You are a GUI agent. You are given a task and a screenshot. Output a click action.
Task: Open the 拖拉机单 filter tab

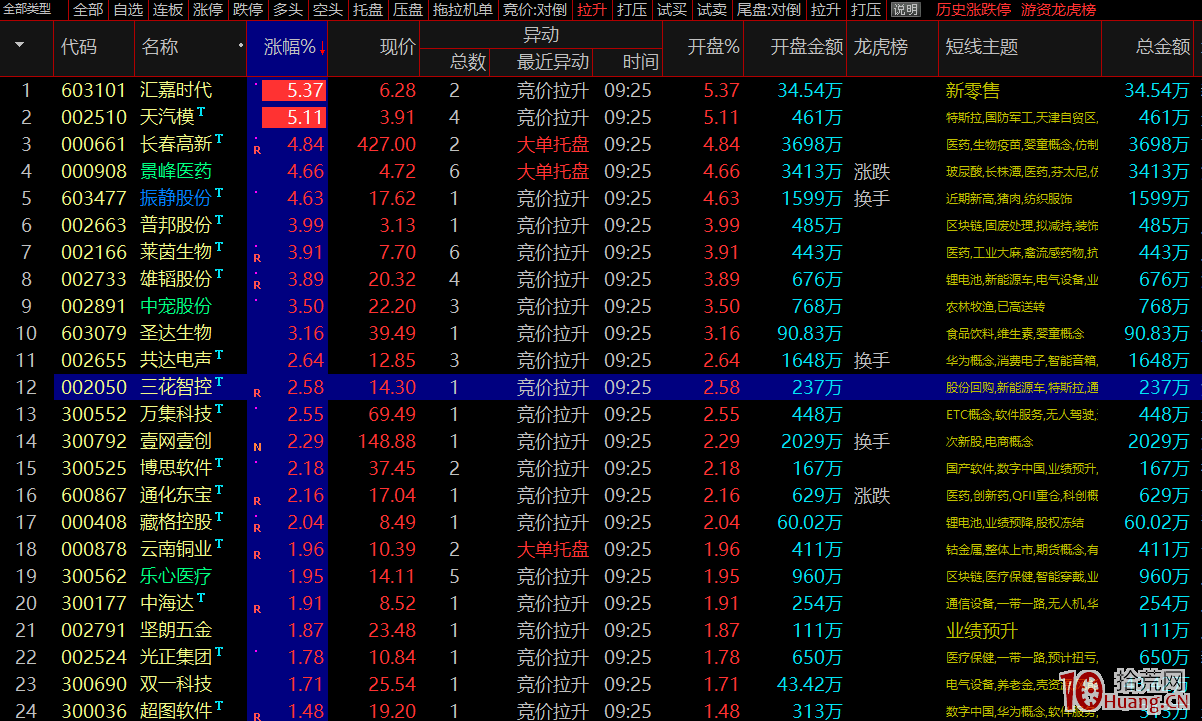coord(463,10)
